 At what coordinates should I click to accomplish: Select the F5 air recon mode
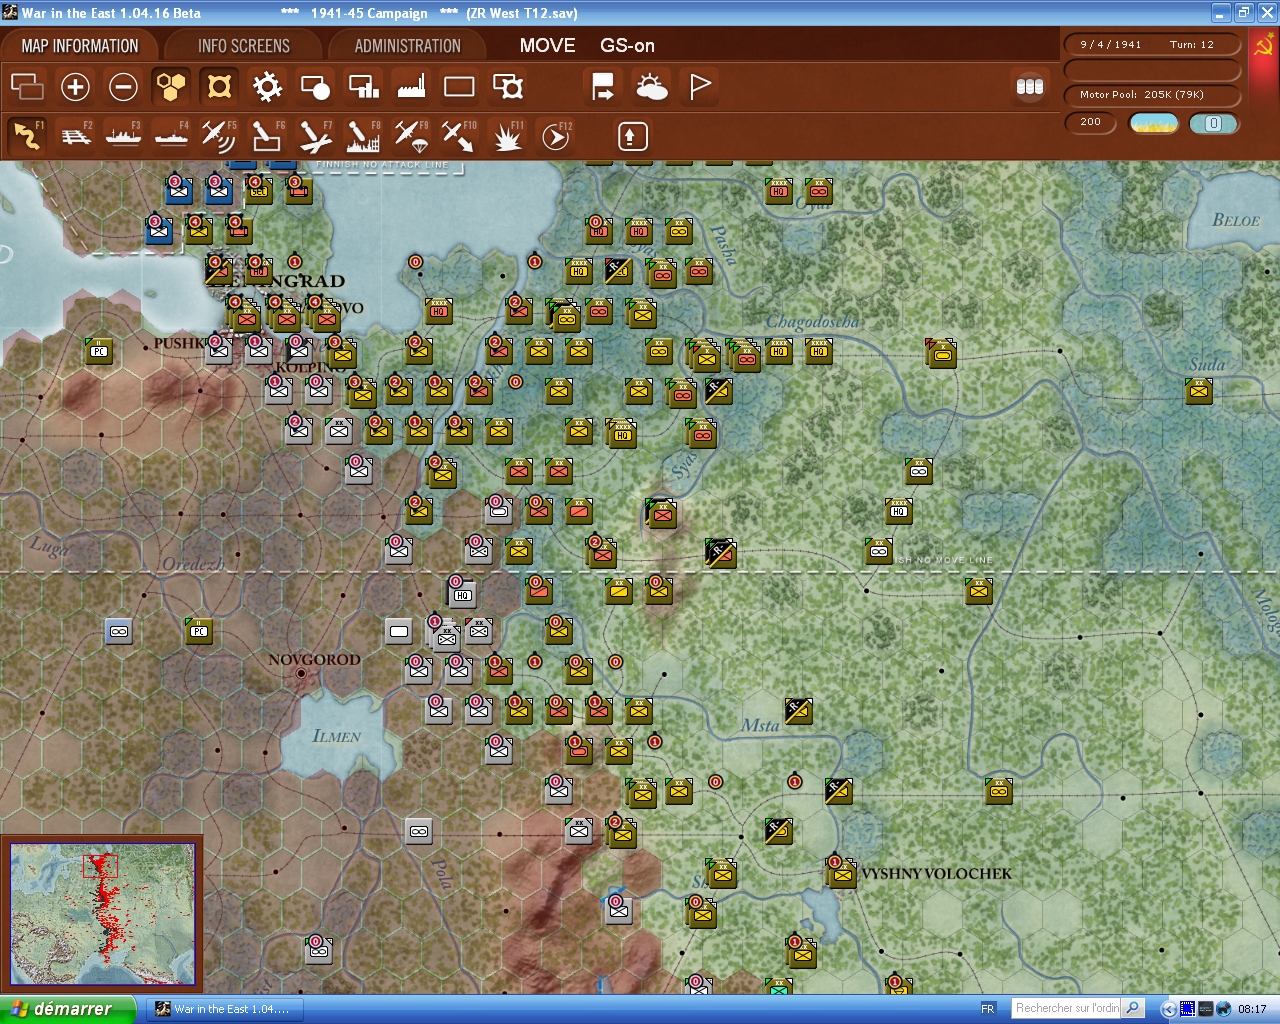[219, 135]
